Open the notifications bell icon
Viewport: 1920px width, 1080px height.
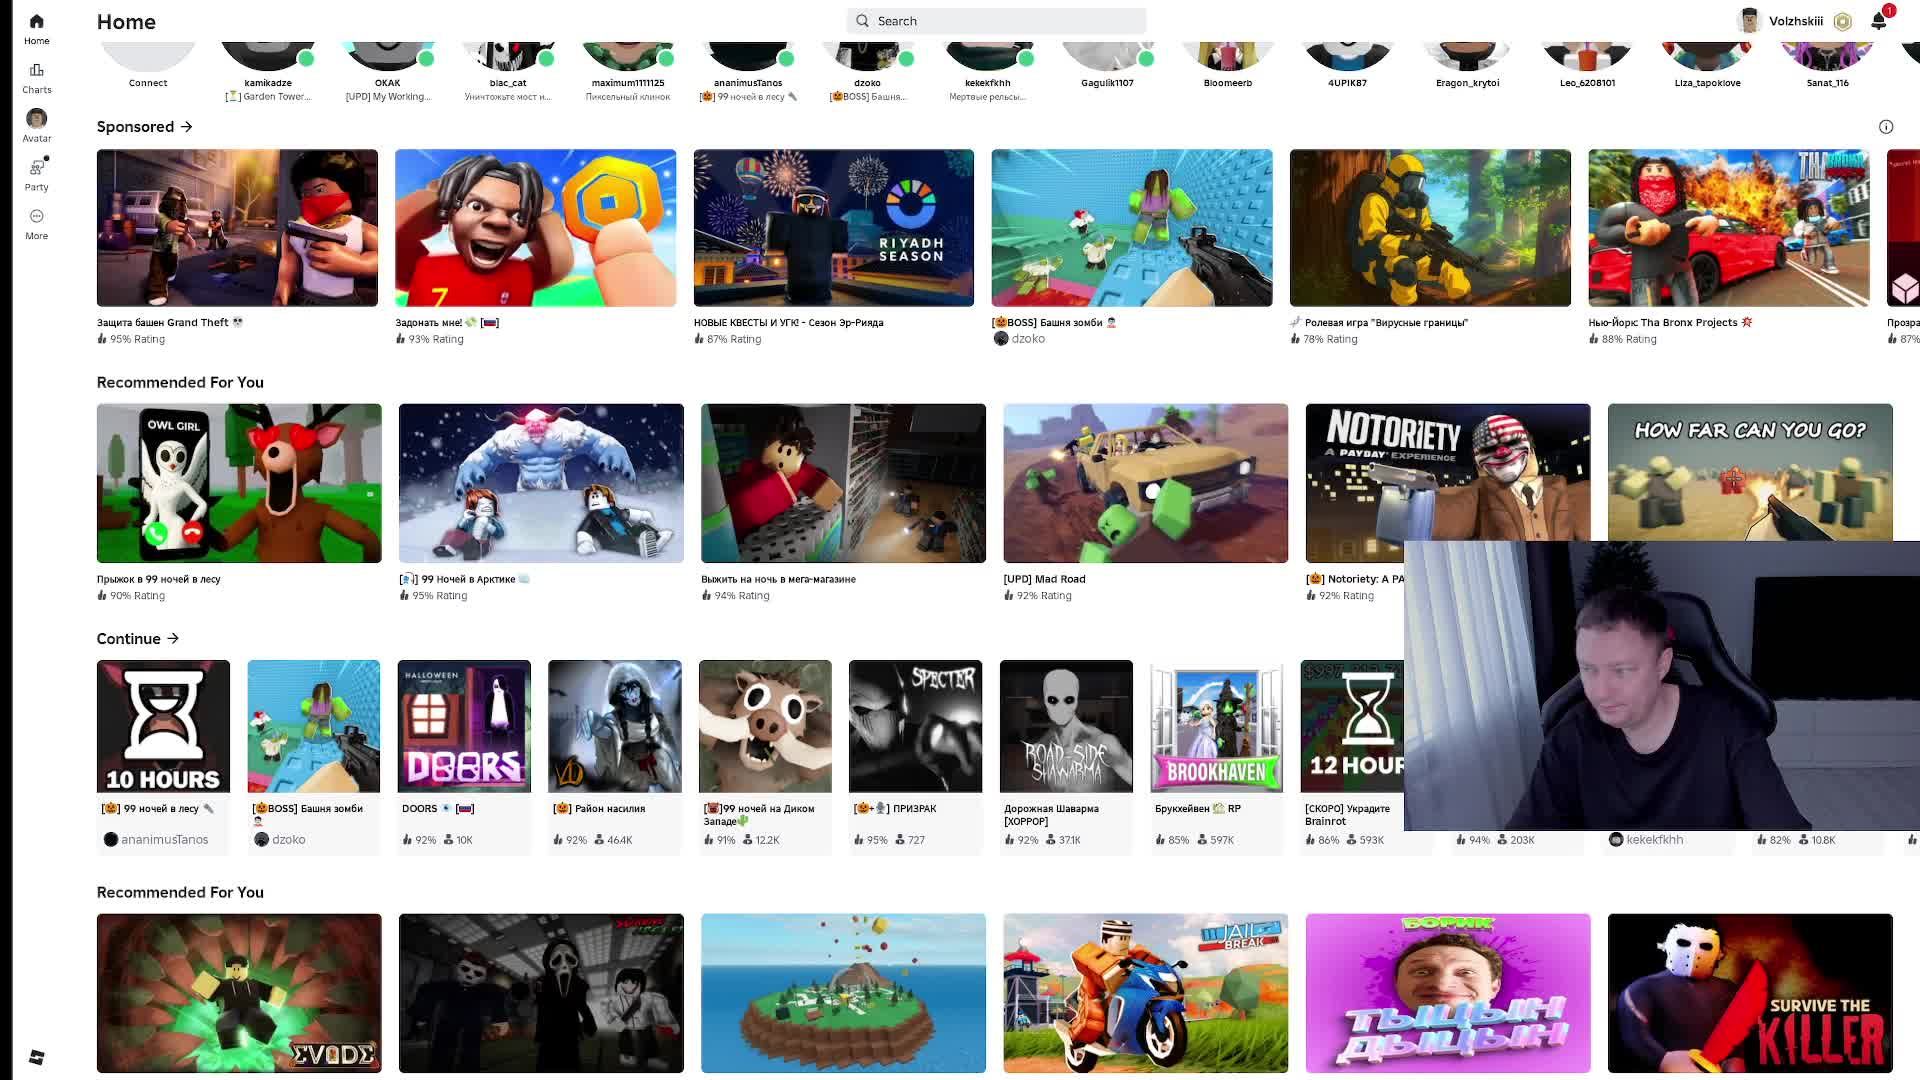point(1879,21)
